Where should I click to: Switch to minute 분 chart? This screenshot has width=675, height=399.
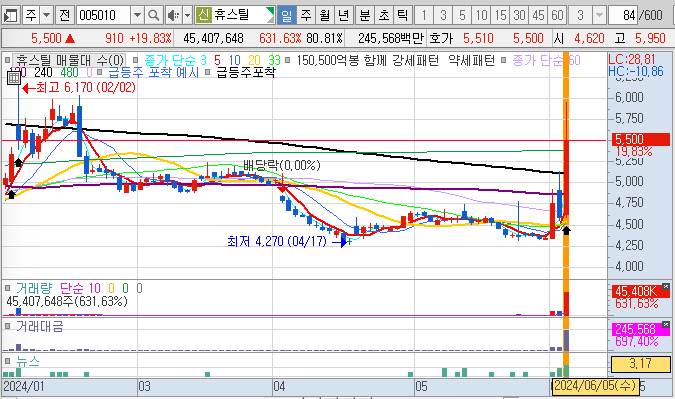click(x=365, y=15)
